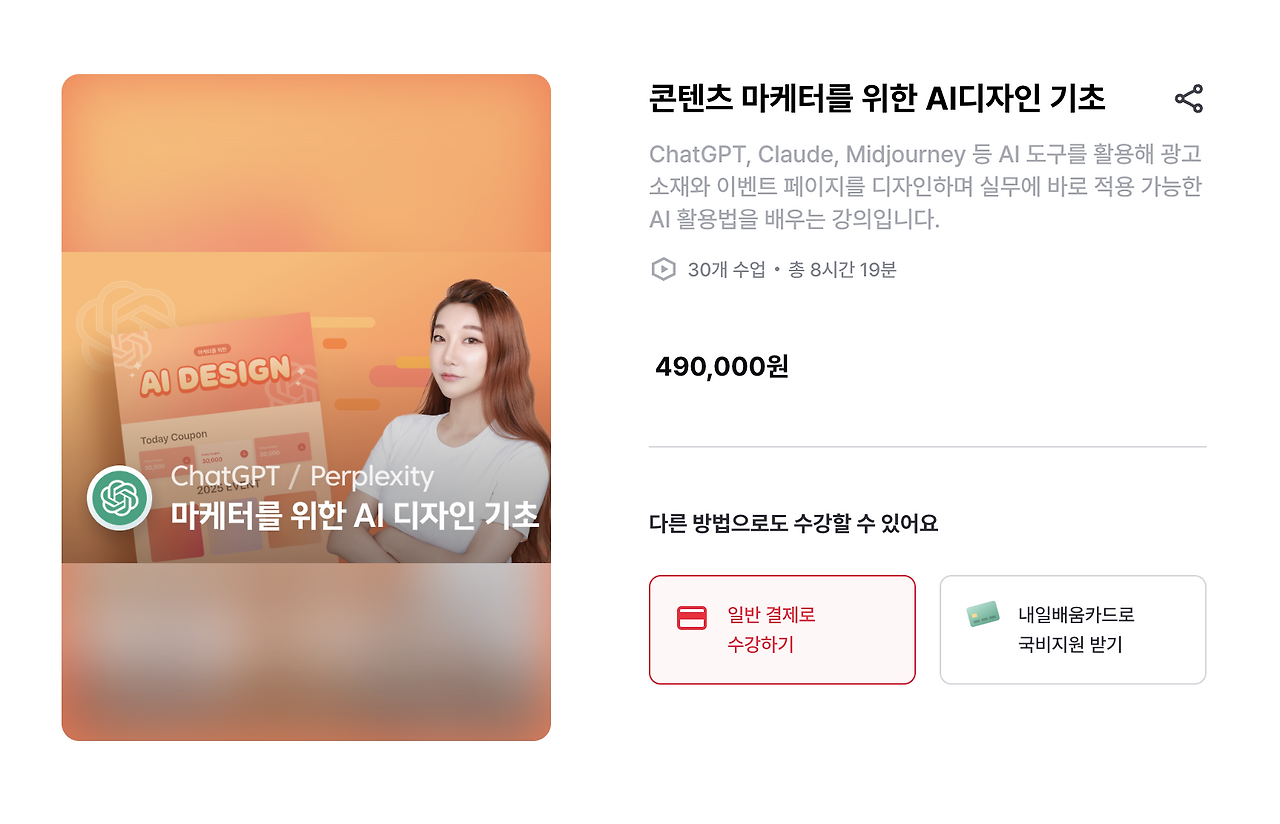The image size is (1280, 824).
Task: Click the ChatGPT / Perplexity caption on thumbnail
Action: point(302,476)
